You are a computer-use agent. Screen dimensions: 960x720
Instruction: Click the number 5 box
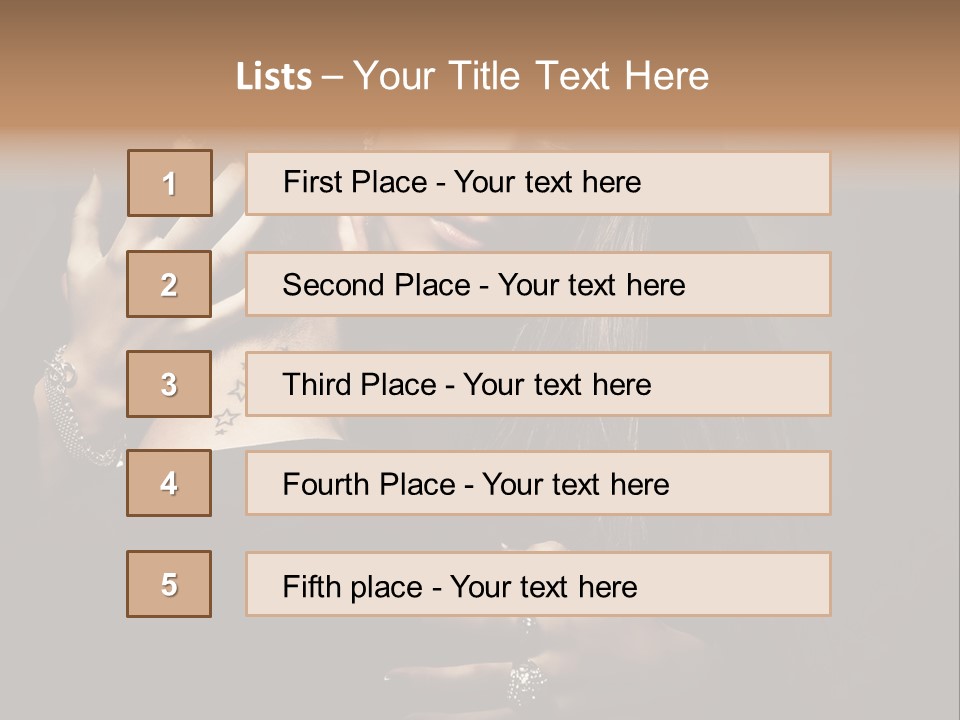point(169,584)
